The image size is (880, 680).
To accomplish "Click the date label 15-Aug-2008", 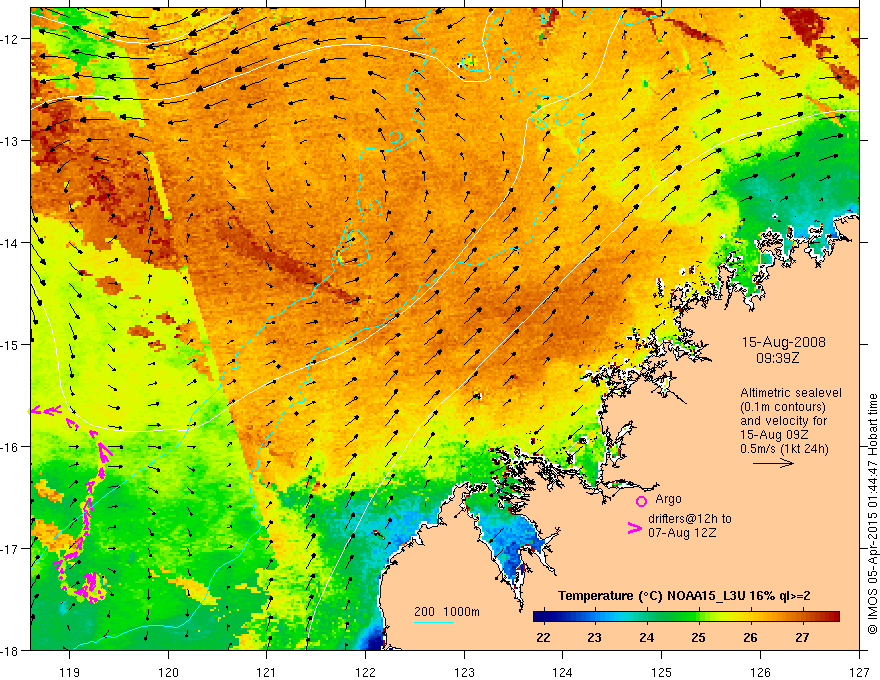I will [783, 342].
